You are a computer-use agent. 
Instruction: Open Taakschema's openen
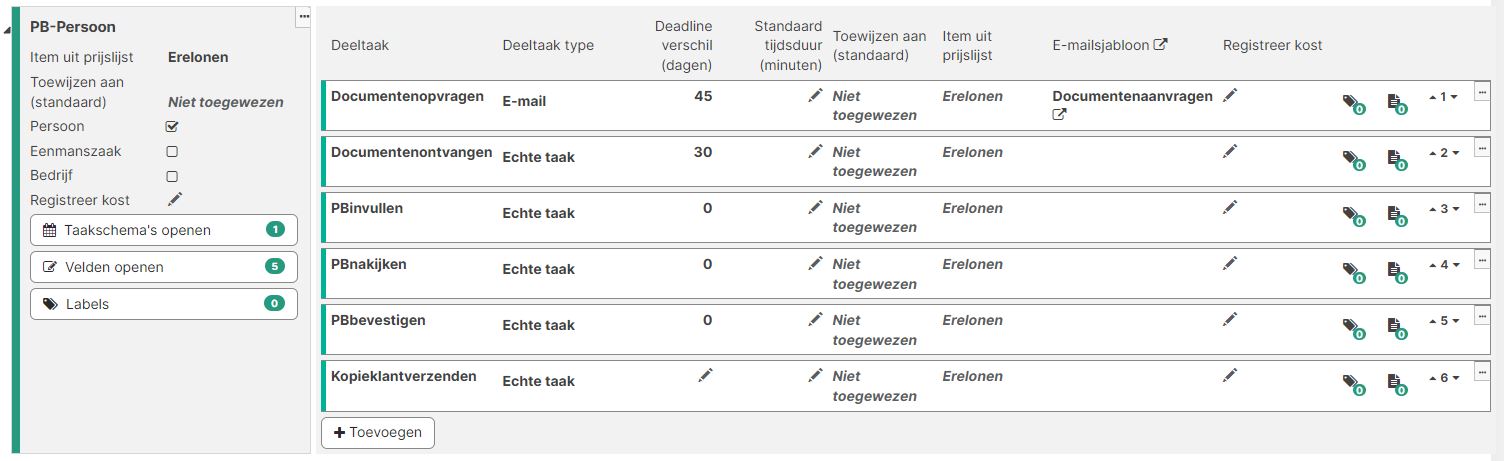click(164, 230)
